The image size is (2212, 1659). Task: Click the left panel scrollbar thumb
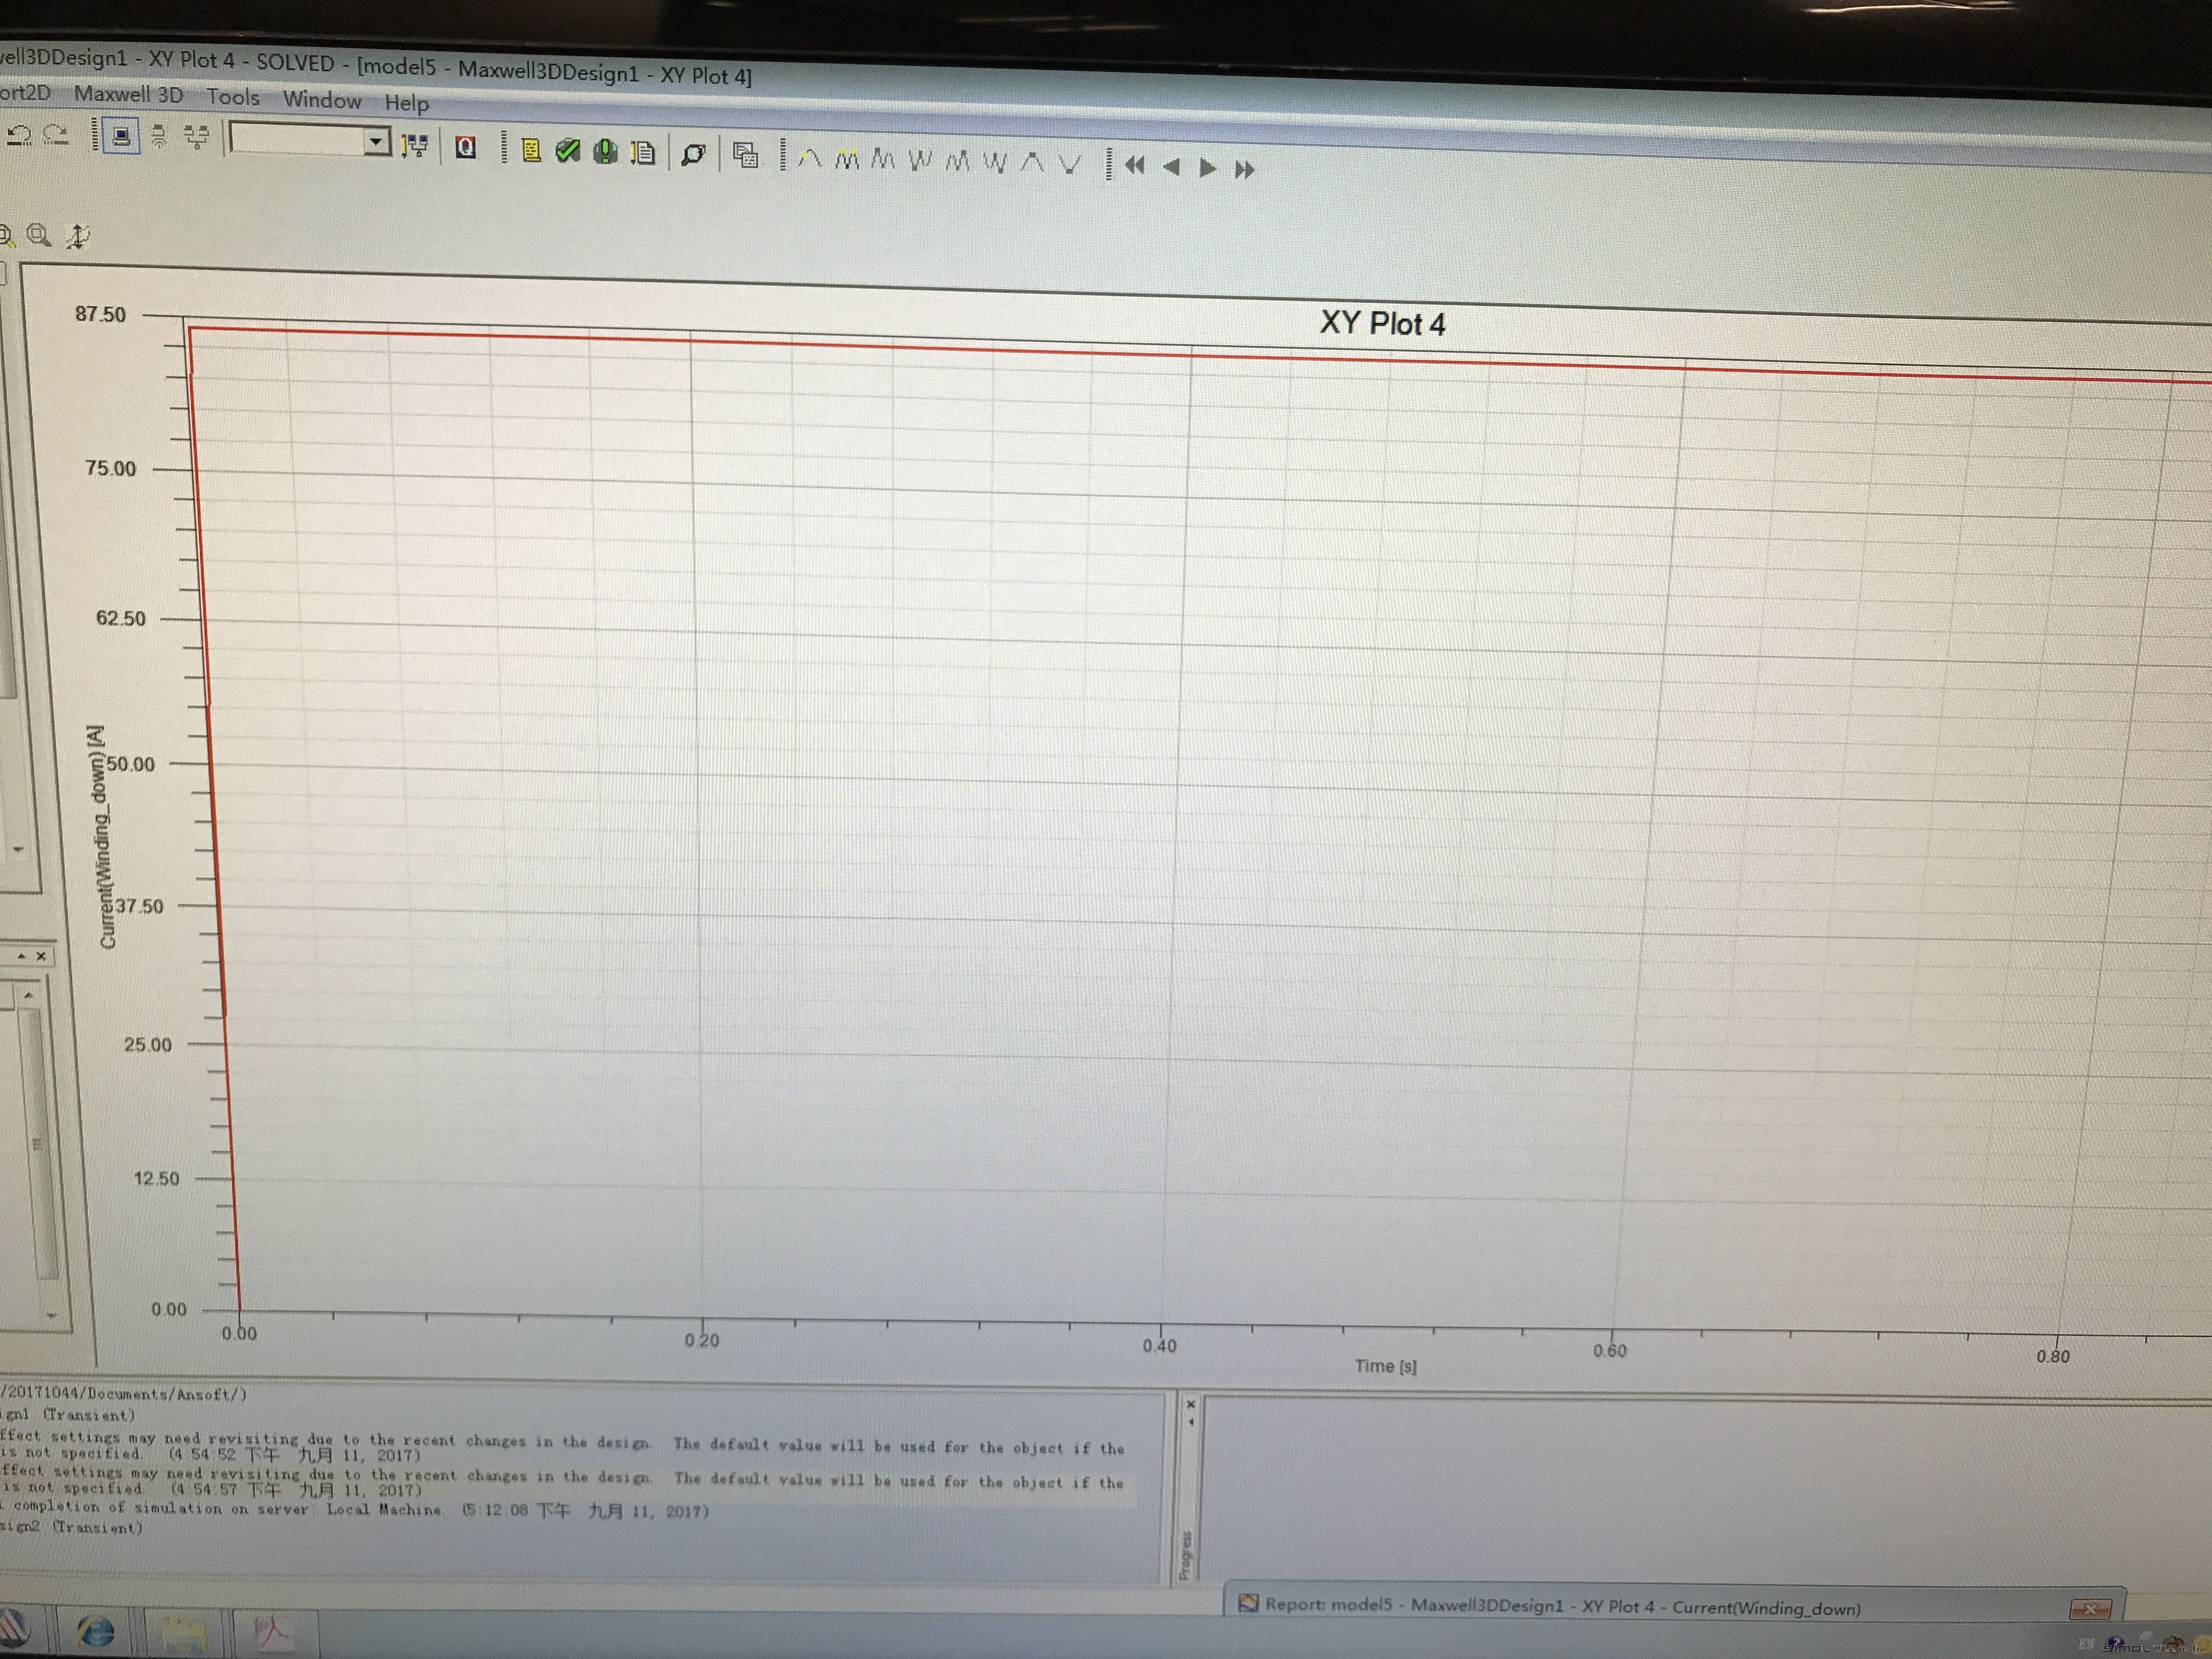(x=39, y=1143)
